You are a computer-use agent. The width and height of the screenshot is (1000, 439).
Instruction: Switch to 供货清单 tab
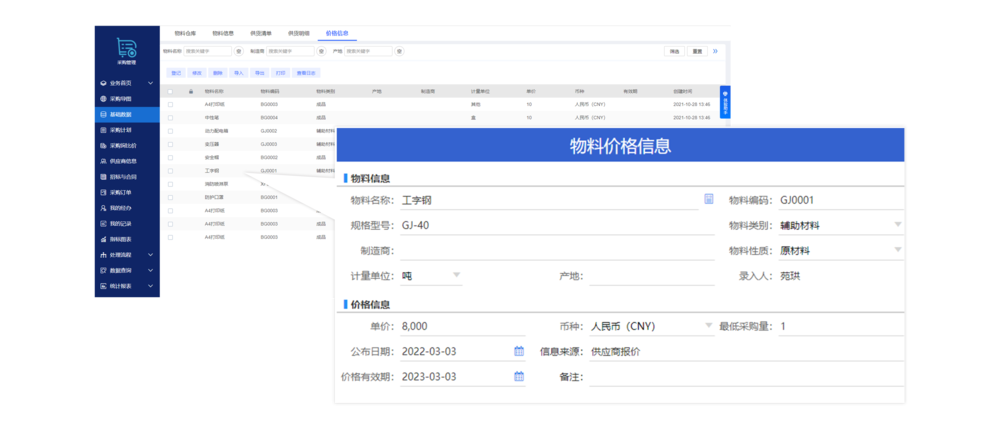[x=261, y=33]
